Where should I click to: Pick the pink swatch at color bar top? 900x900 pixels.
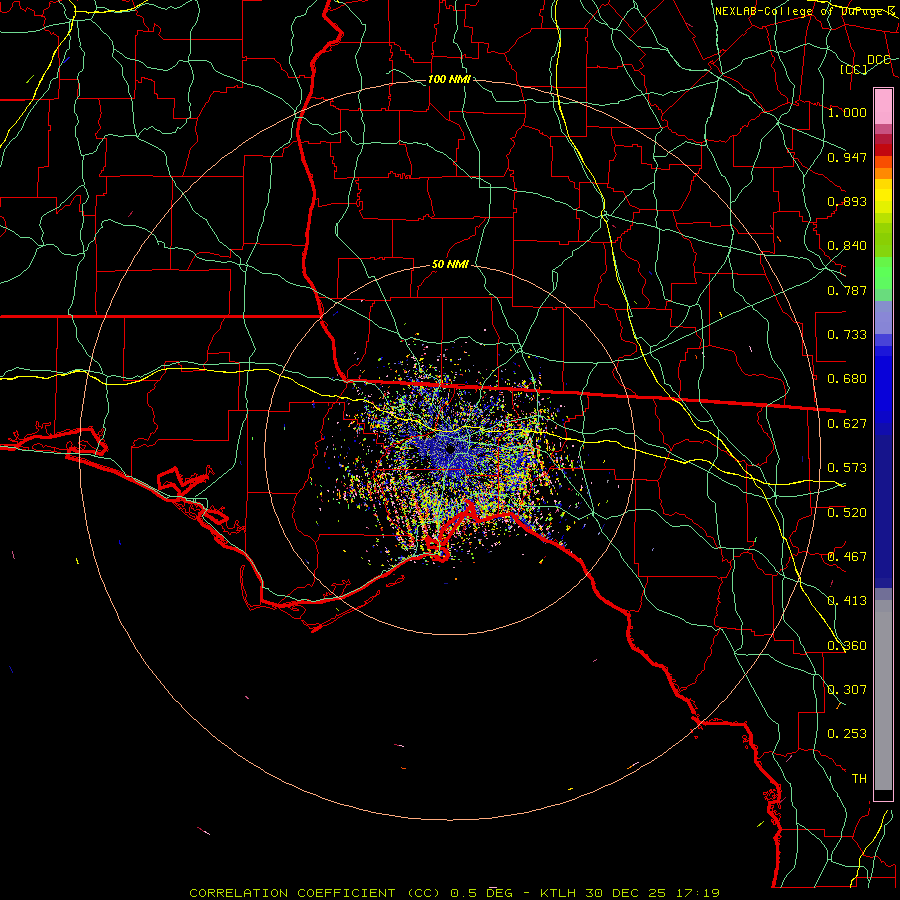click(x=883, y=106)
